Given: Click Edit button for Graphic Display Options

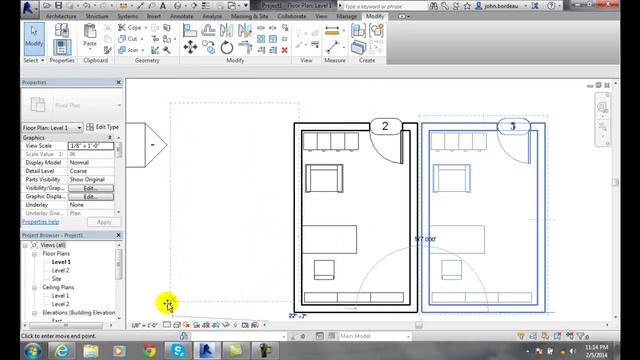Looking at the screenshot, I should (x=91, y=197).
